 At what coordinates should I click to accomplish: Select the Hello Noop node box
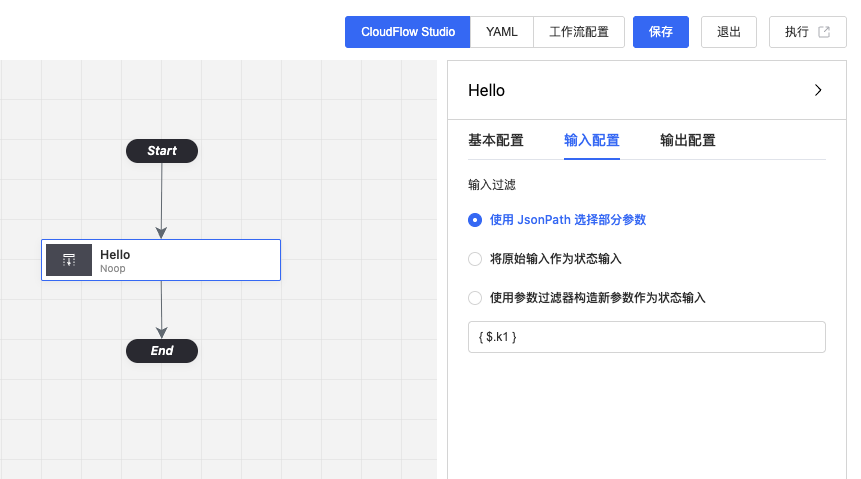[161, 260]
